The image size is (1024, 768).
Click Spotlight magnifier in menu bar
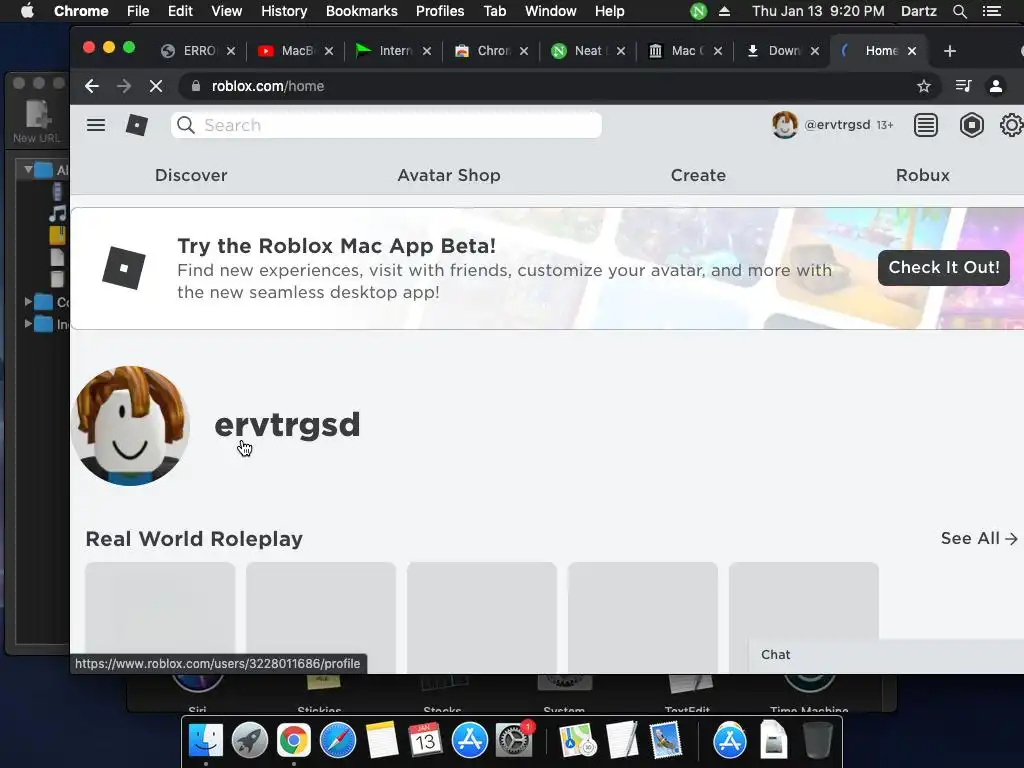(959, 11)
